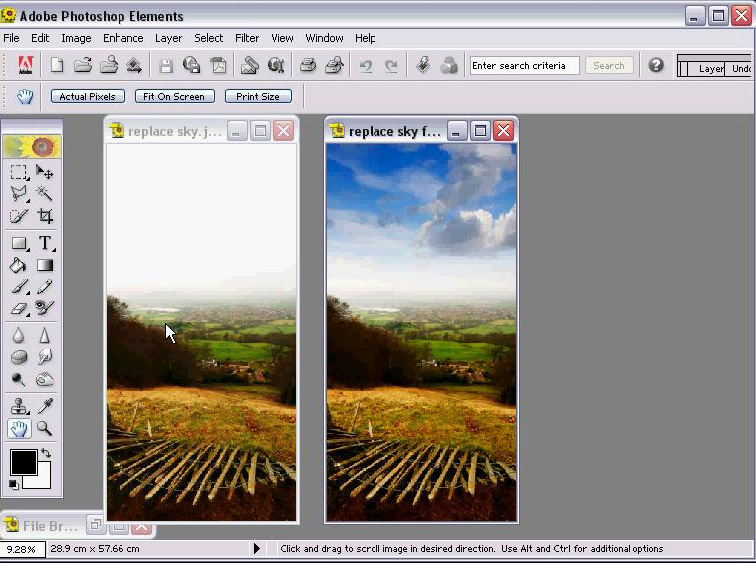Select the Zoom magnifier tool
The height and width of the screenshot is (563, 756).
click(45, 428)
